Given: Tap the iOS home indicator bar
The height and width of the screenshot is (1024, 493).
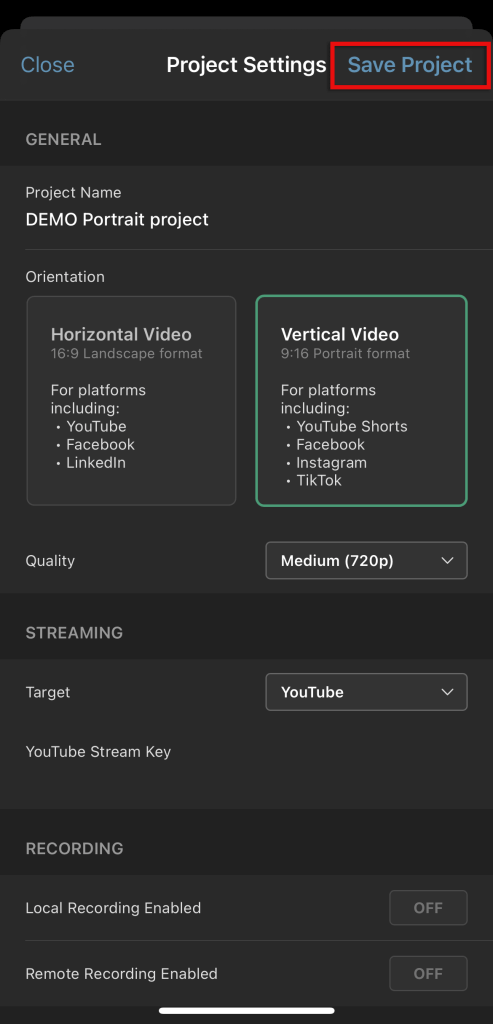Looking at the screenshot, I should pyautogui.click(x=247, y=1010).
